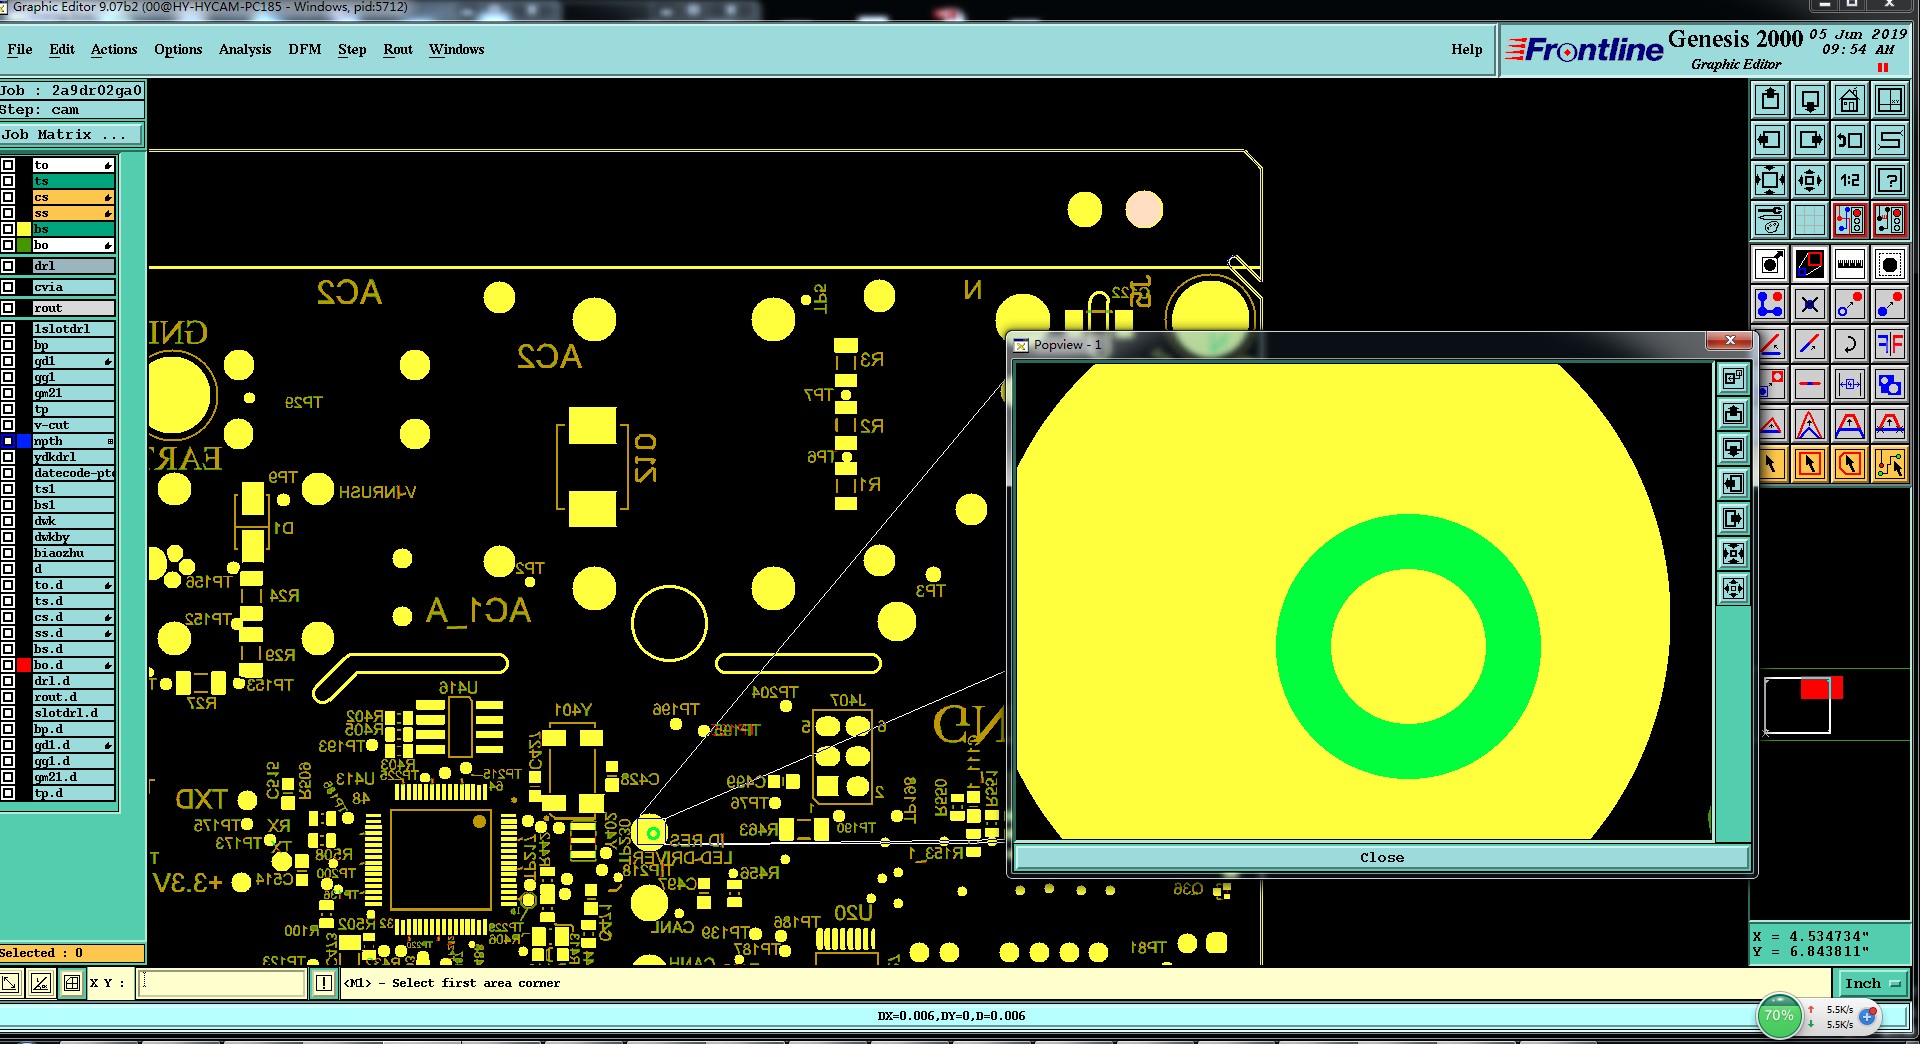
Task: Toggle the checkbox for layer bo.d
Action: pos(8,665)
